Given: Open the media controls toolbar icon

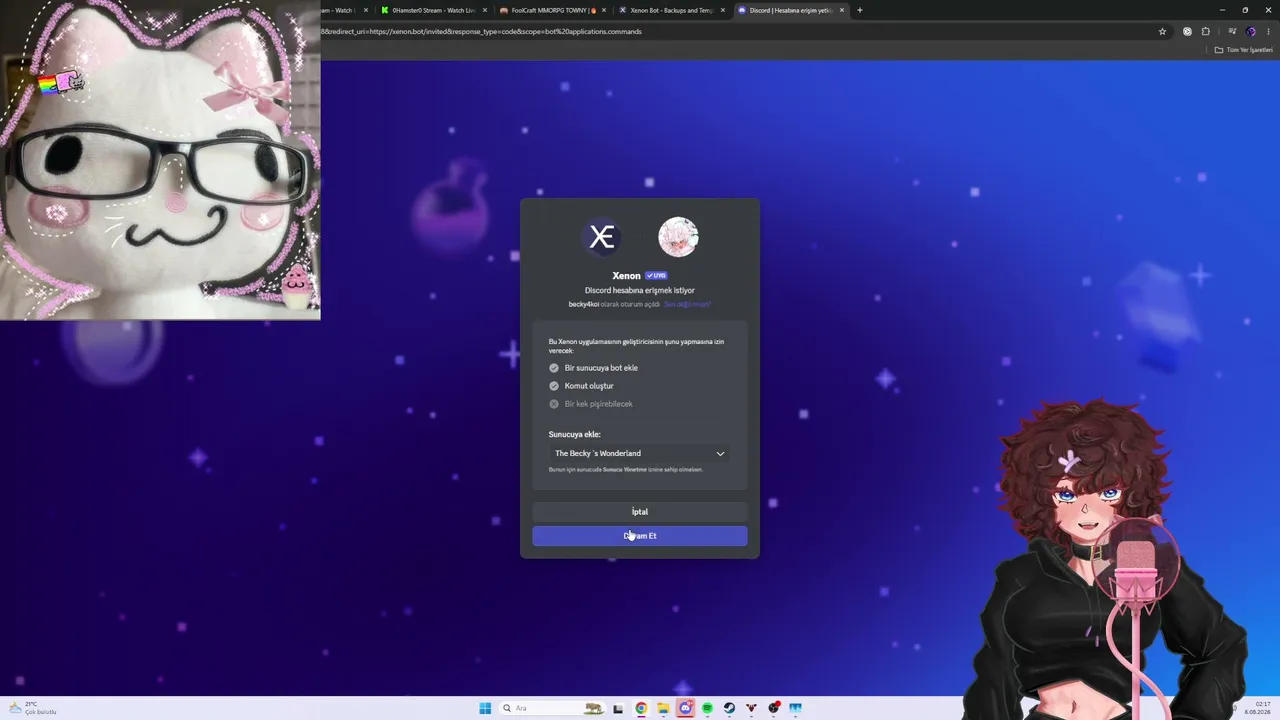Looking at the screenshot, I should click(1232, 31).
